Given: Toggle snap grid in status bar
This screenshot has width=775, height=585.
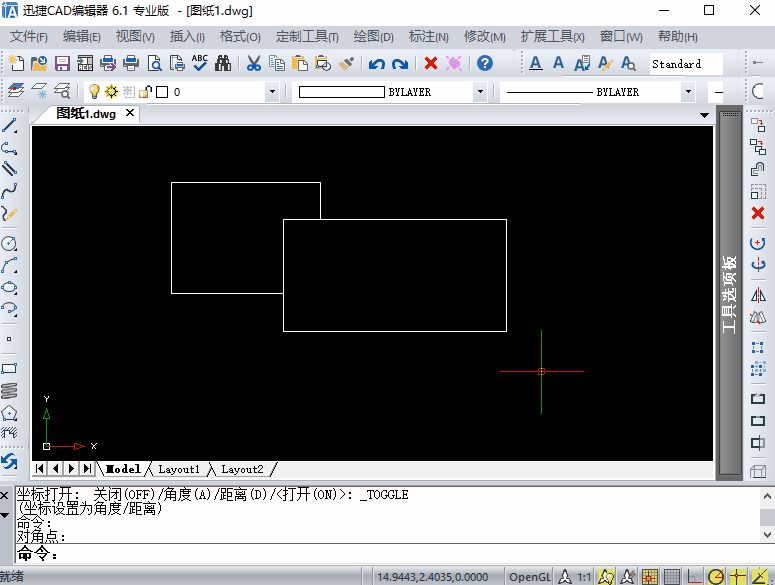Looking at the screenshot, I should coord(649,577).
